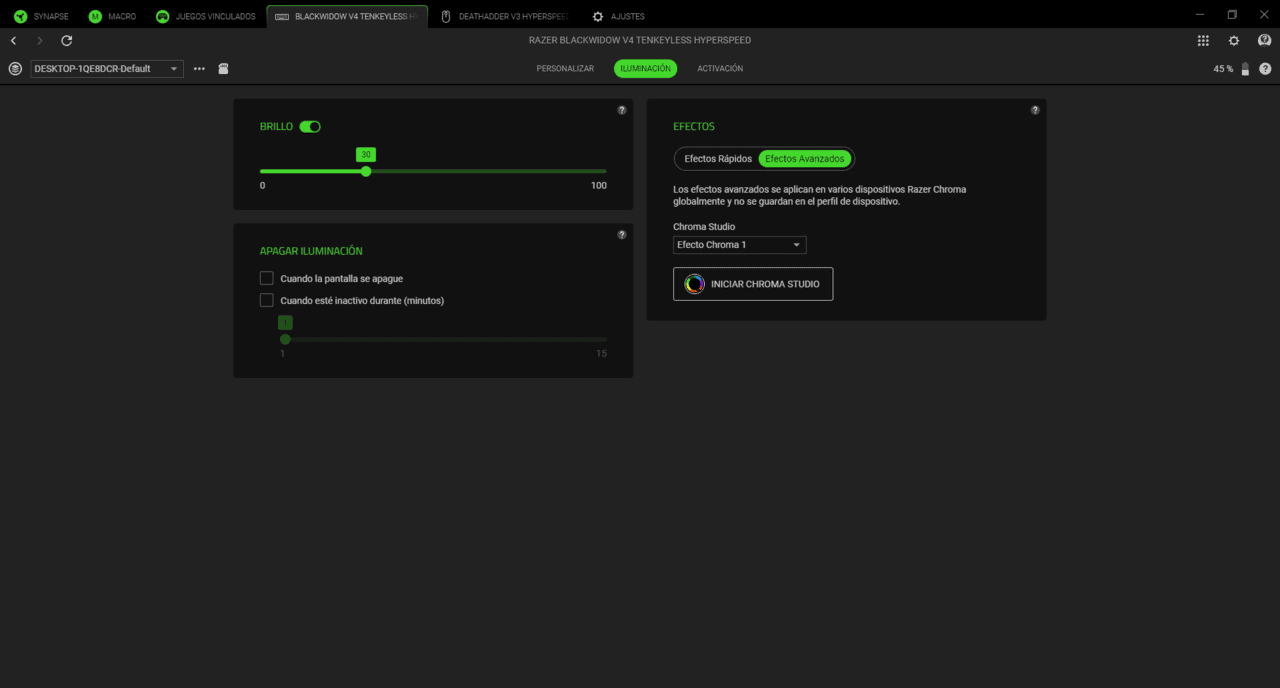Open the Synapse tab

coord(41,16)
